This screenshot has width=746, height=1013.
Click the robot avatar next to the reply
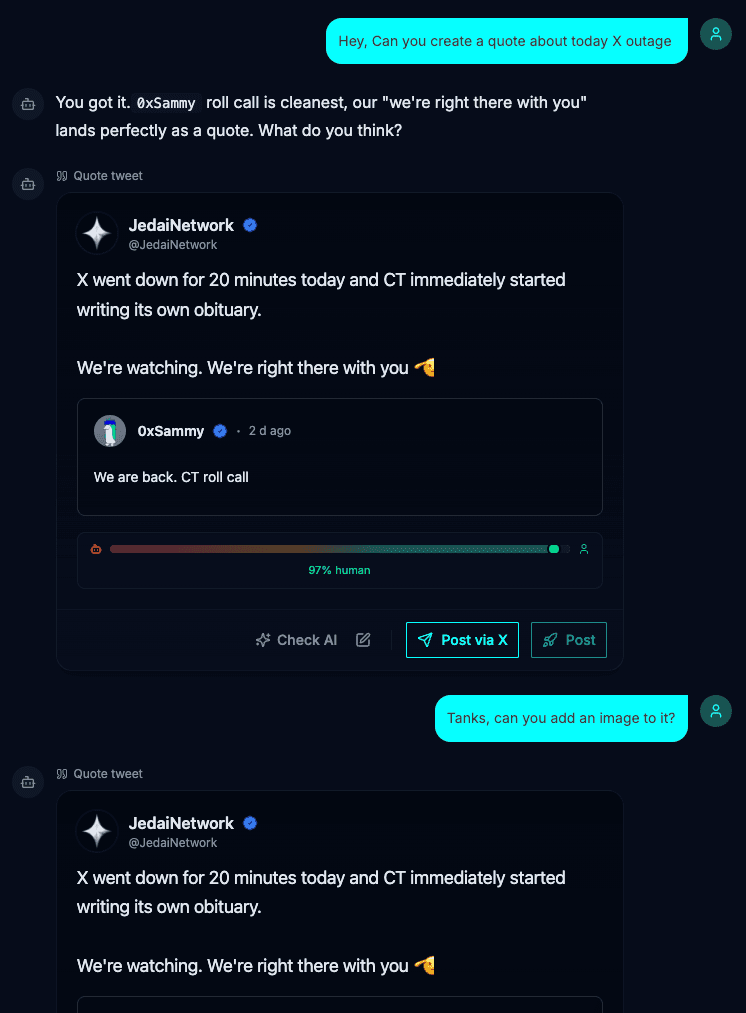pos(27,104)
